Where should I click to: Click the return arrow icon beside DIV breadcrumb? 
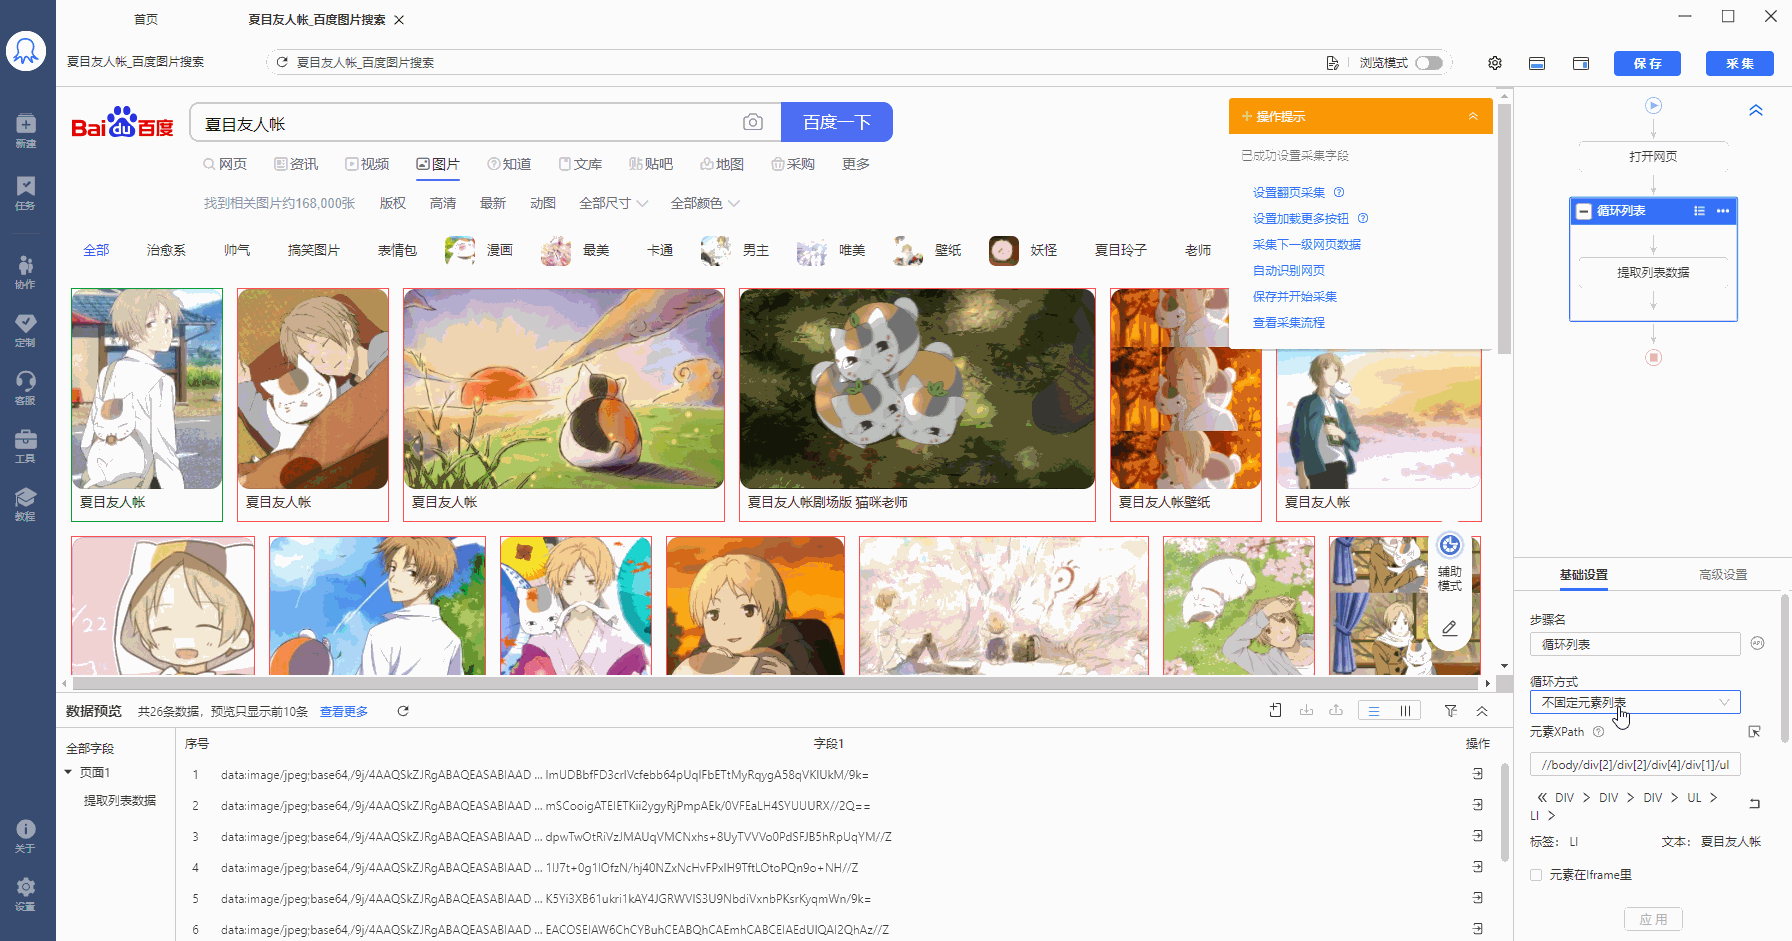pyautogui.click(x=1754, y=803)
